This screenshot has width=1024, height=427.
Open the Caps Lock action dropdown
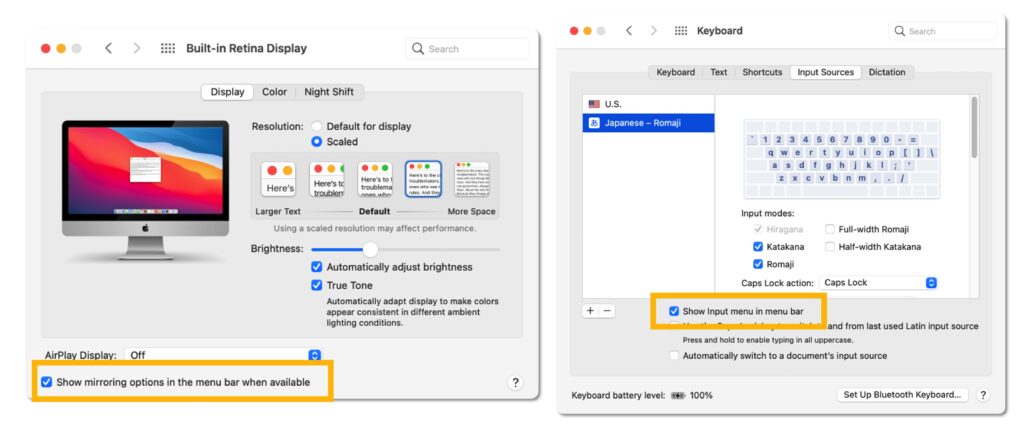coord(931,283)
